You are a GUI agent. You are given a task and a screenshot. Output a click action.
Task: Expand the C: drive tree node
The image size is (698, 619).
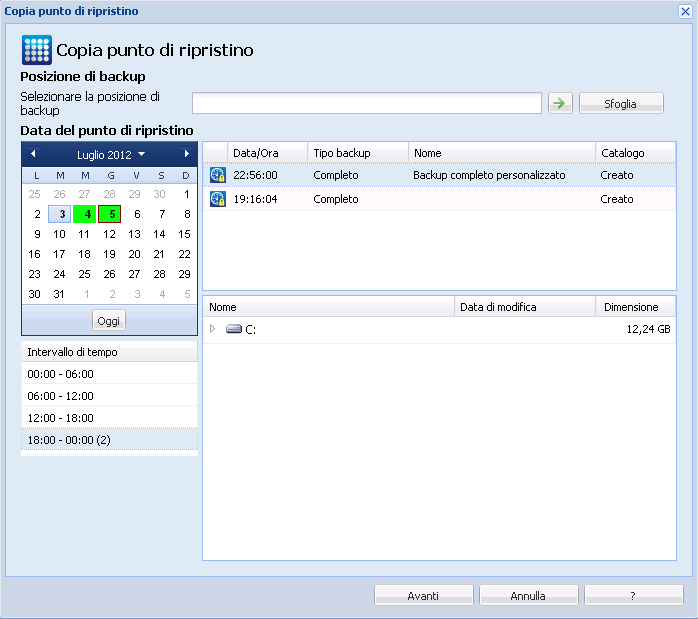[212, 329]
